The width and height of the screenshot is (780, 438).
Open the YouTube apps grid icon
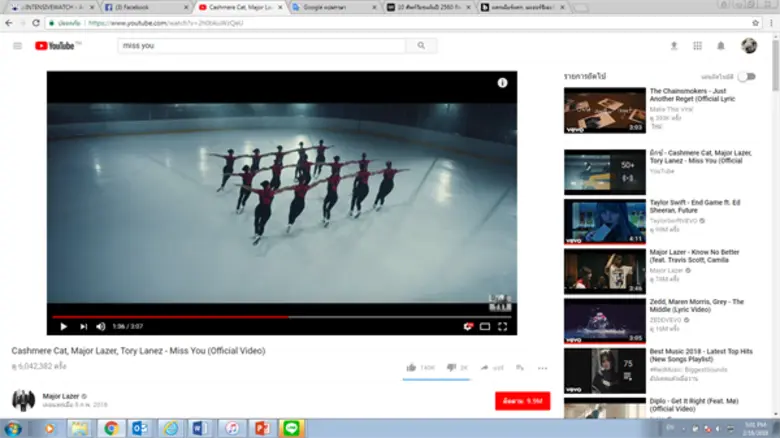coord(697,46)
